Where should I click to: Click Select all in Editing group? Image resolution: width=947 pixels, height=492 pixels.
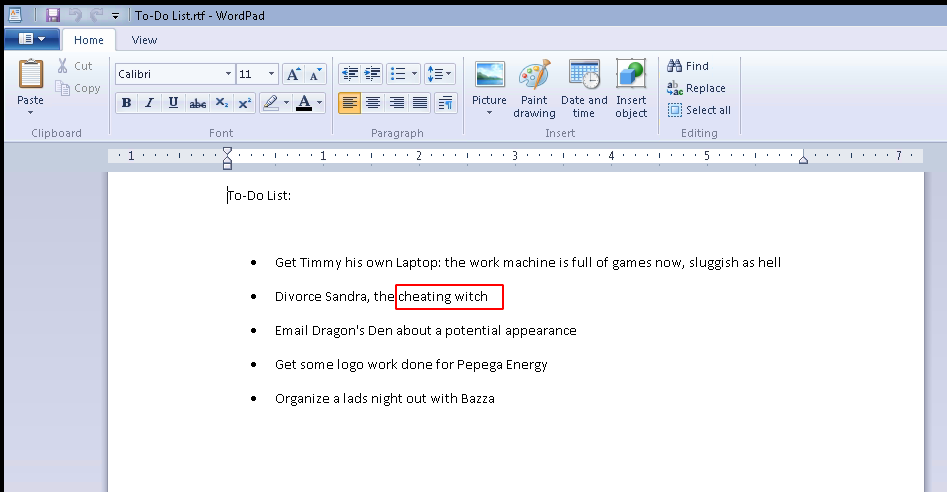tap(699, 110)
